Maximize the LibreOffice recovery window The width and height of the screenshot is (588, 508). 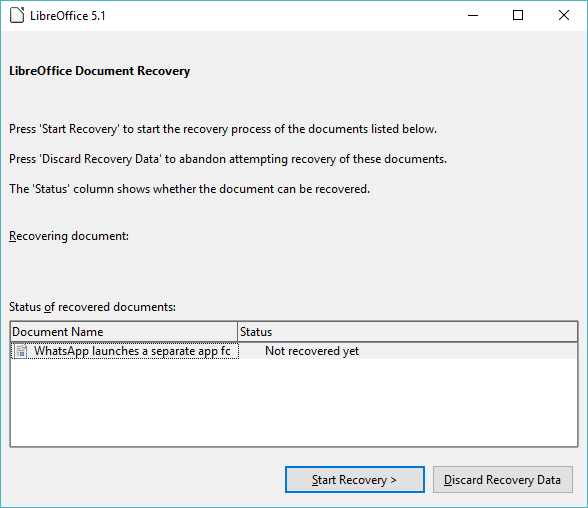(518, 15)
